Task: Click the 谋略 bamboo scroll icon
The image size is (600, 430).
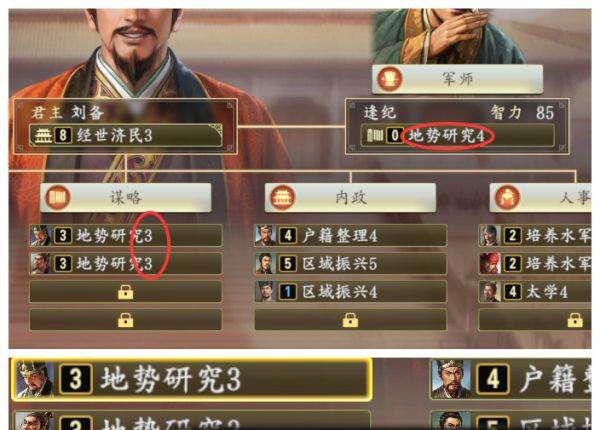Action: click(58, 197)
